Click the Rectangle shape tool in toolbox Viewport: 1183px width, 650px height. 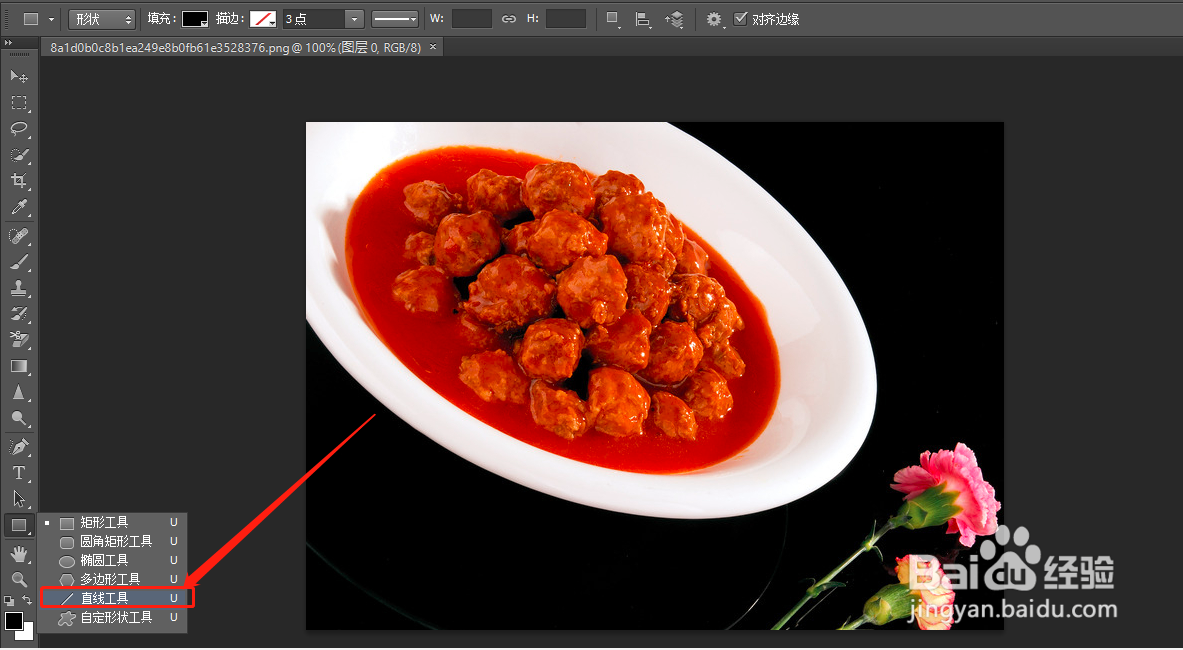coord(19,525)
